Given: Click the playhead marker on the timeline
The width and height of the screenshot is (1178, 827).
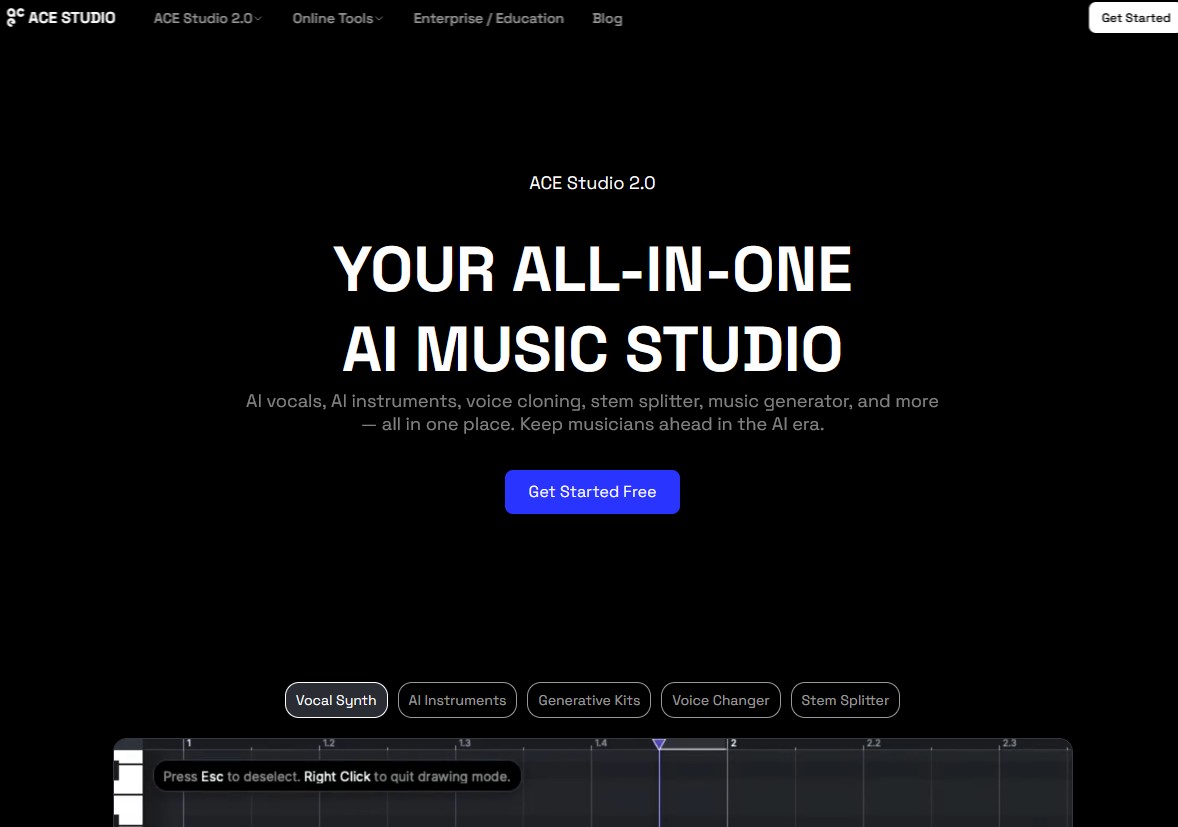Looking at the screenshot, I should pos(659,744).
